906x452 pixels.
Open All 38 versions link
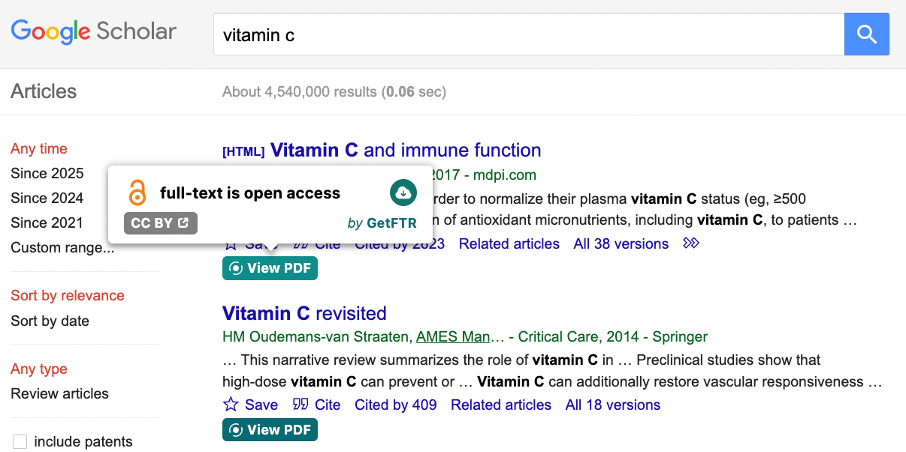621,244
